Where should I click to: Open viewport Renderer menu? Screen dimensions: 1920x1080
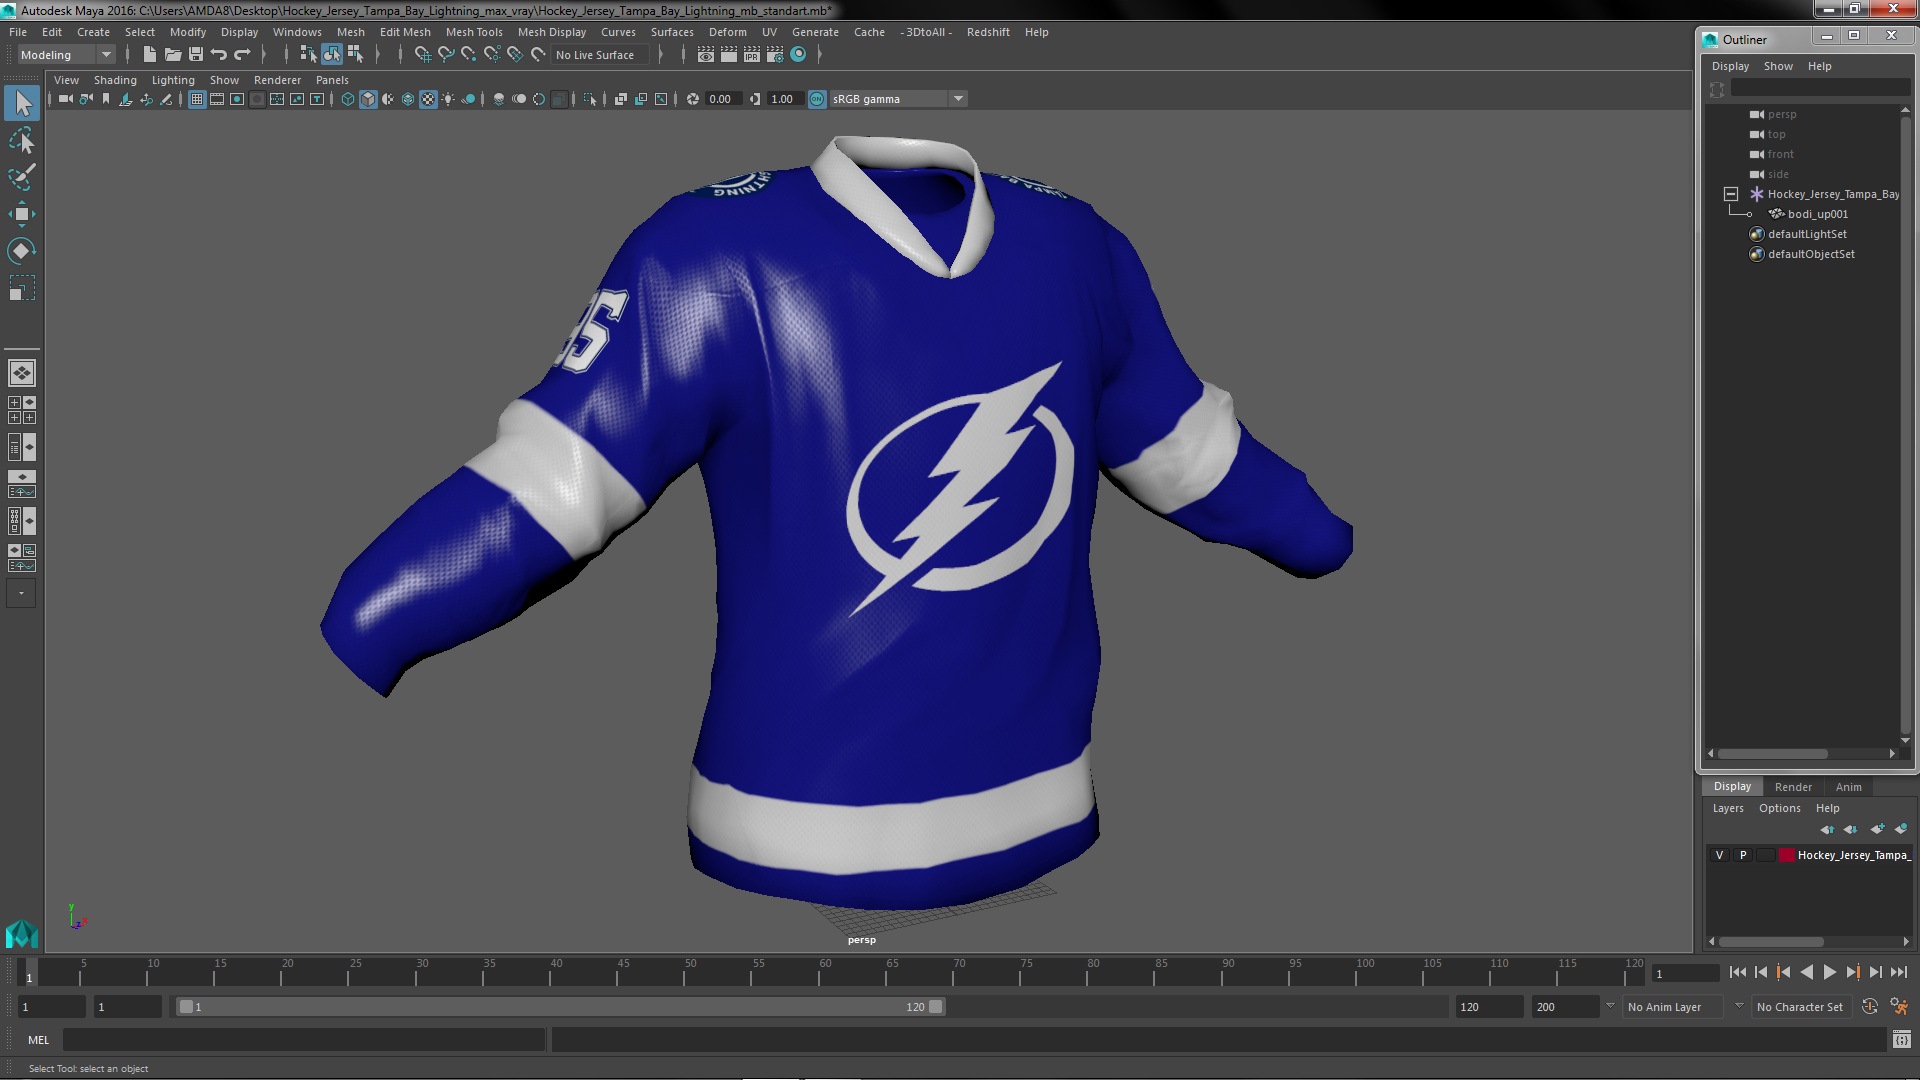[277, 80]
